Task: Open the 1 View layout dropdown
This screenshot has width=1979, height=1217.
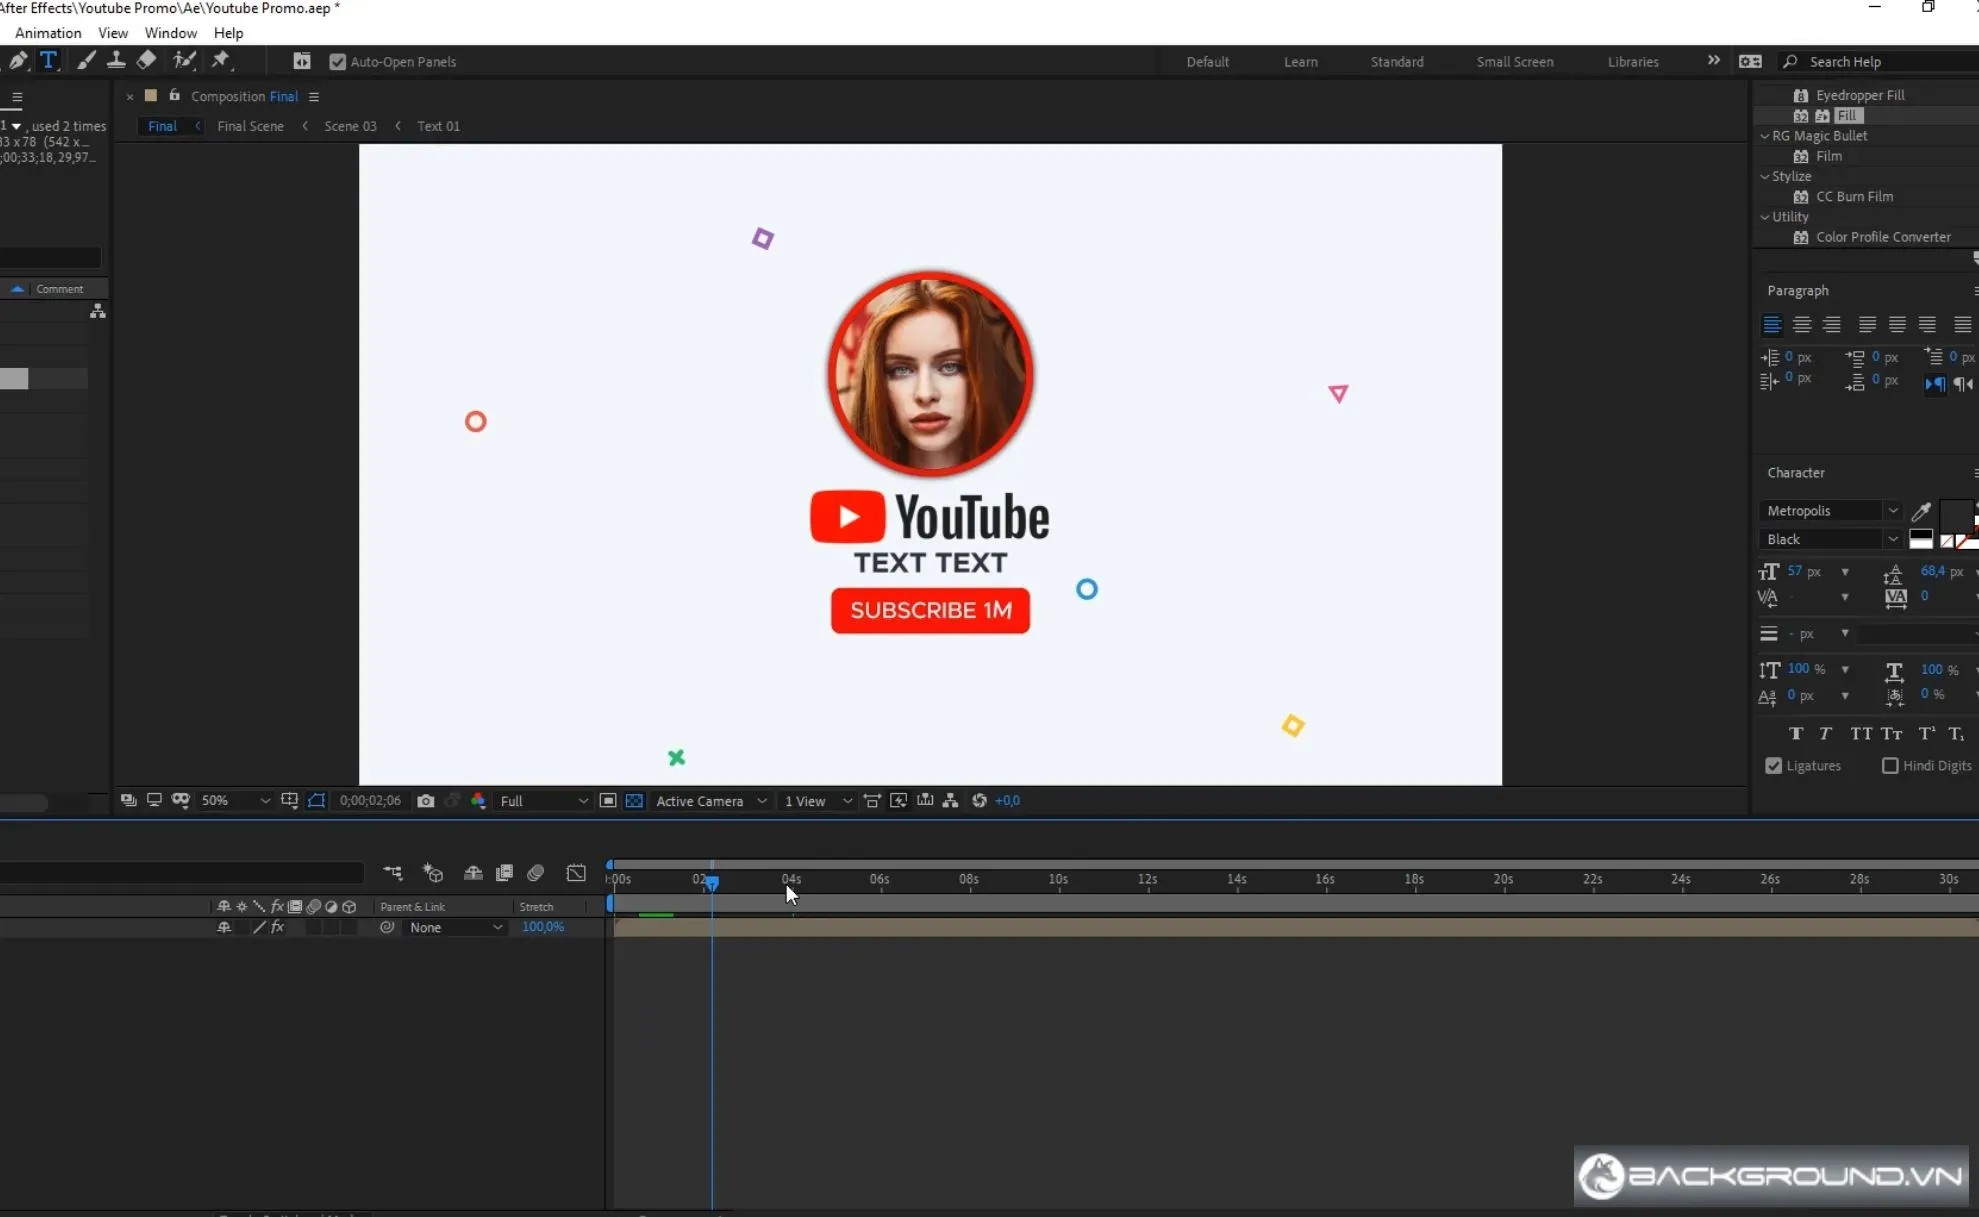Action: coord(818,801)
